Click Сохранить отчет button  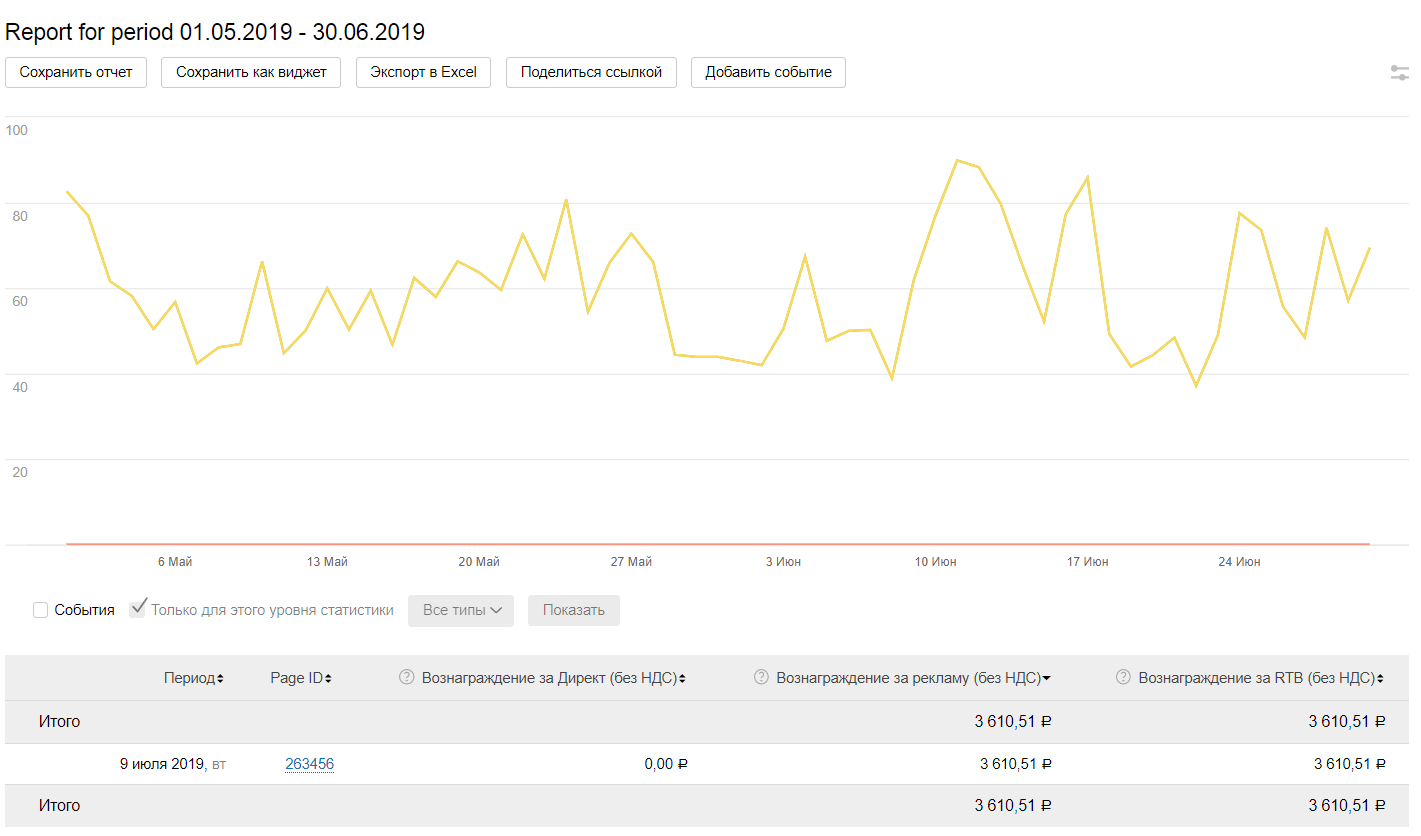(x=76, y=72)
